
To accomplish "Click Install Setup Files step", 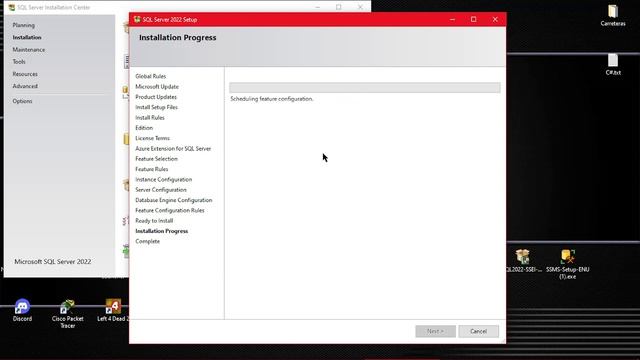I will pos(156,107).
